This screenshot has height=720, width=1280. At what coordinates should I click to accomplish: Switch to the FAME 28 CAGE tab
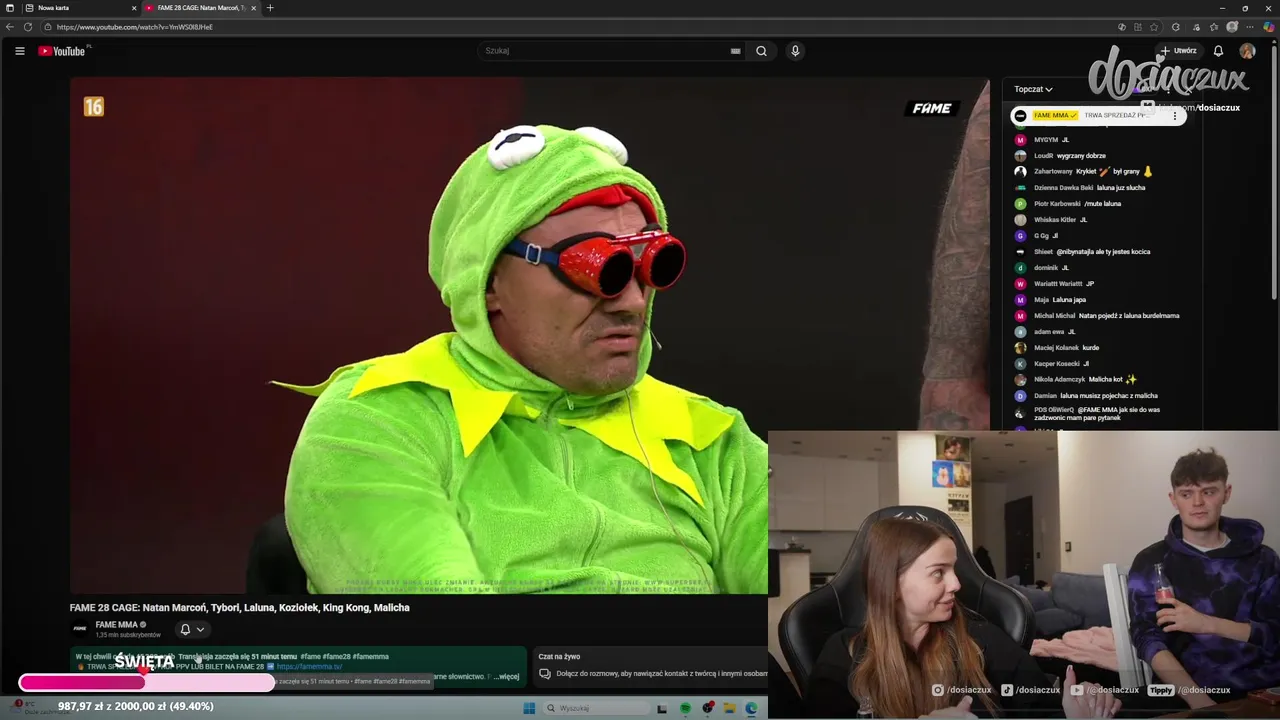coord(200,8)
